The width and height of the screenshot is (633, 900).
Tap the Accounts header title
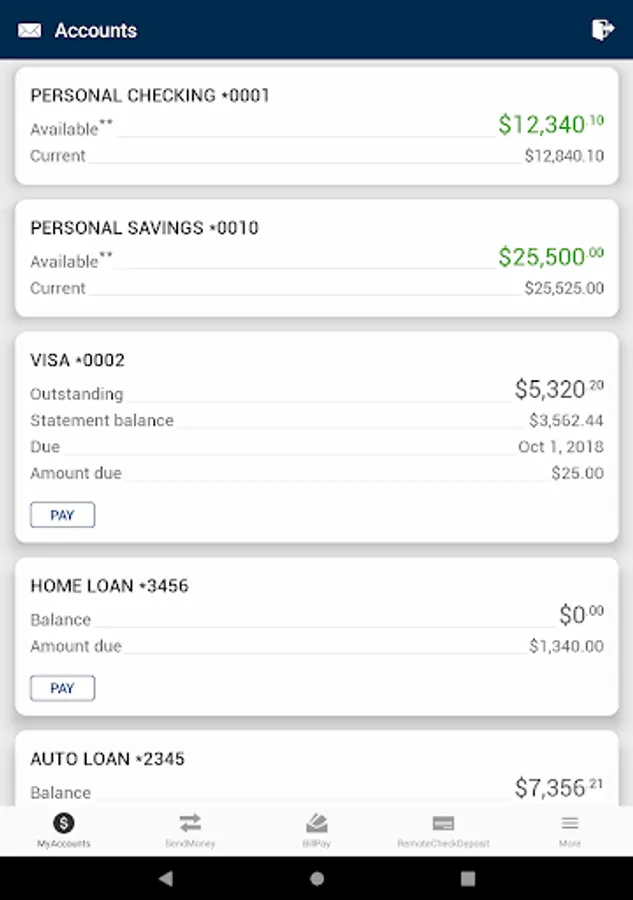[x=96, y=30]
